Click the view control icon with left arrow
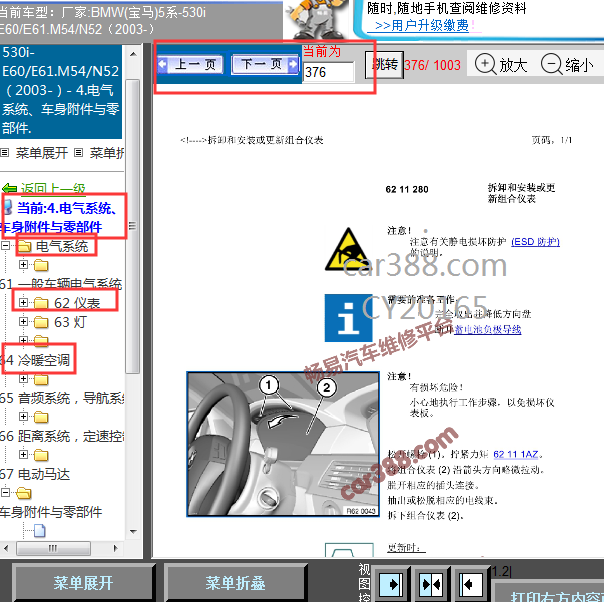The image size is (604, 602). pos(471,584)
